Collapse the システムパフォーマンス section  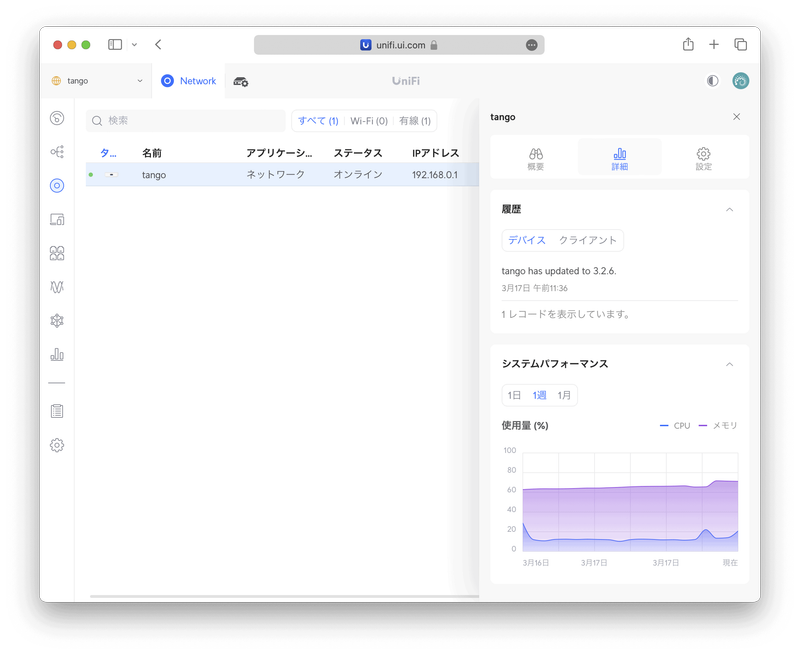coord(729,364)
